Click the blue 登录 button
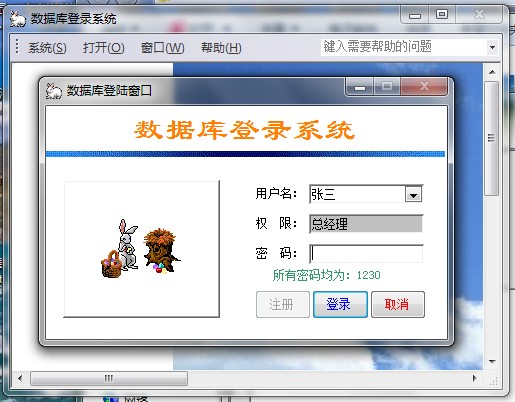515x402 pixels. [x=340, y=304]
